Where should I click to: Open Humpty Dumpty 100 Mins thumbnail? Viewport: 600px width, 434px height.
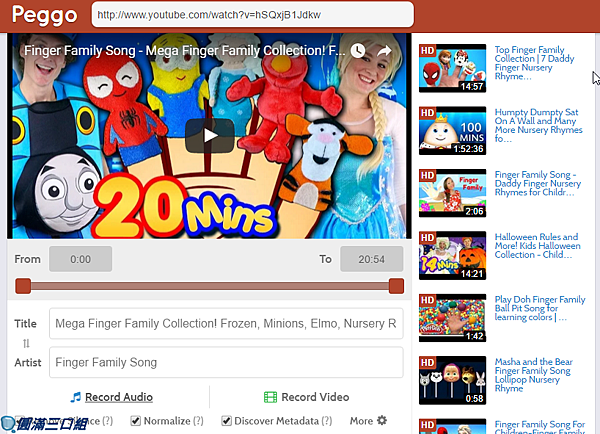click(x=452, y=131)
